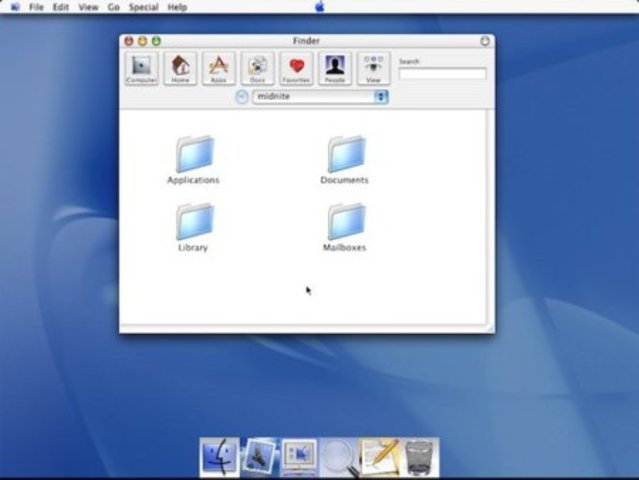Open the File menu

[x=36, y=7]
